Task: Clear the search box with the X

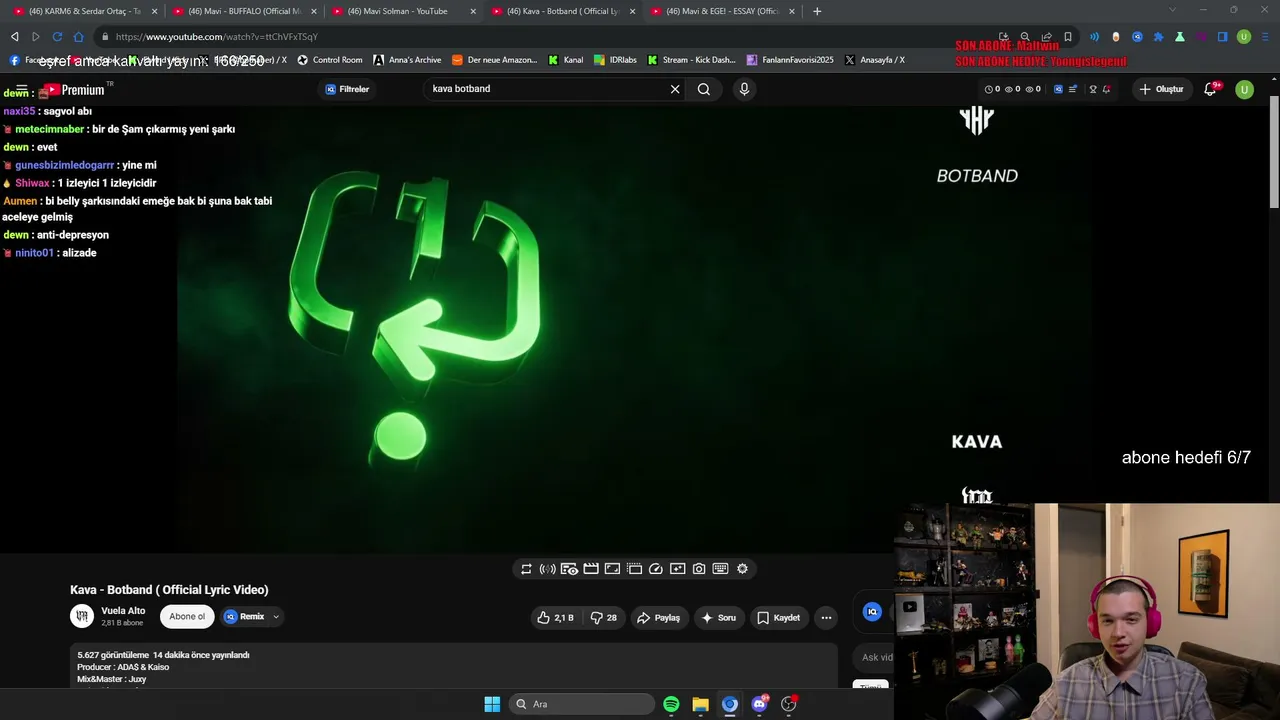Action: click(675, 89)
